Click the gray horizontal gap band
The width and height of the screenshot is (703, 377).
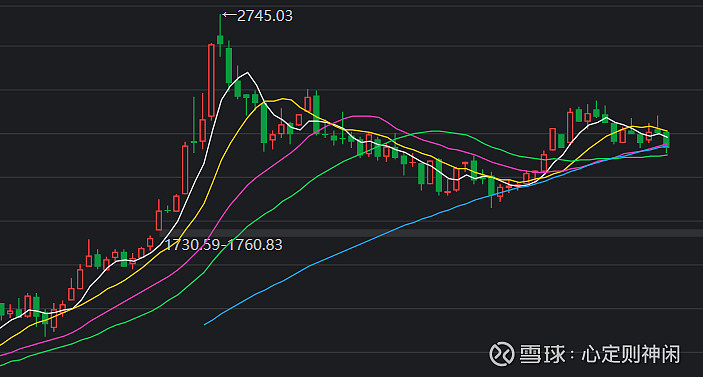(x=431, y=233)
